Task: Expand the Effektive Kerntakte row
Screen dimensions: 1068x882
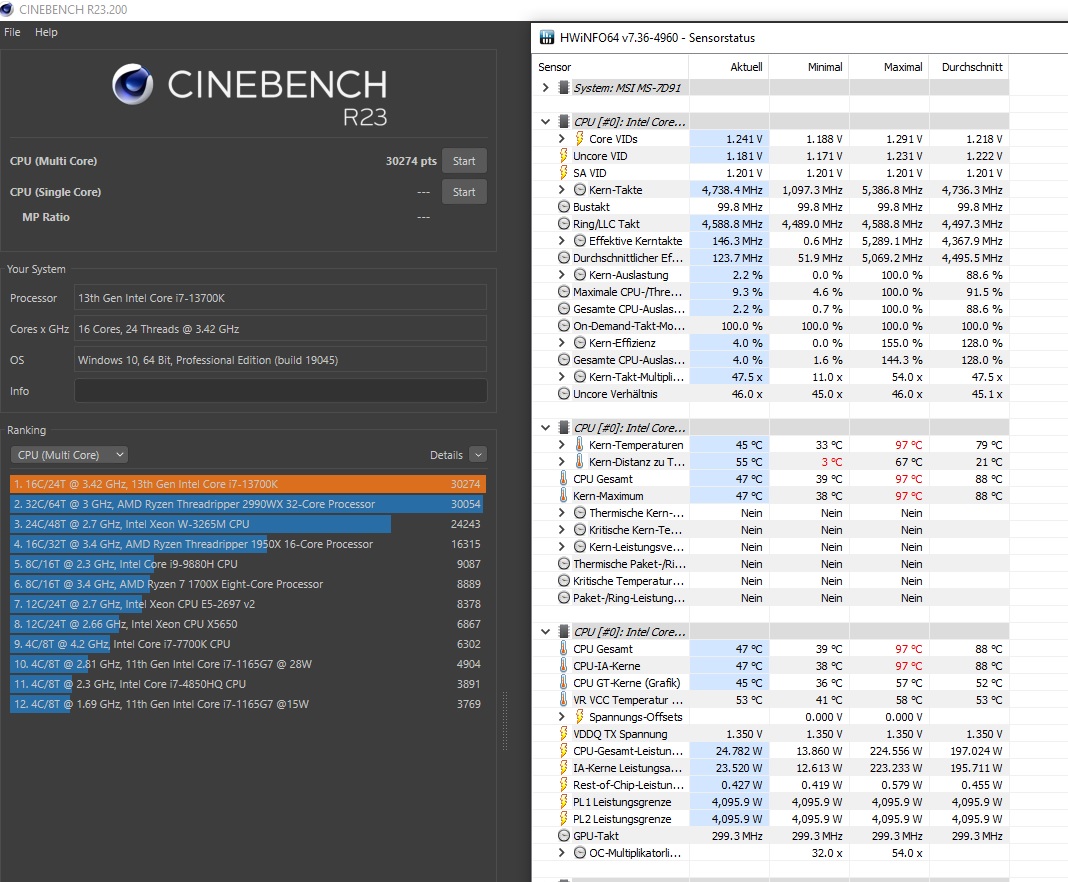Action: 562,241
